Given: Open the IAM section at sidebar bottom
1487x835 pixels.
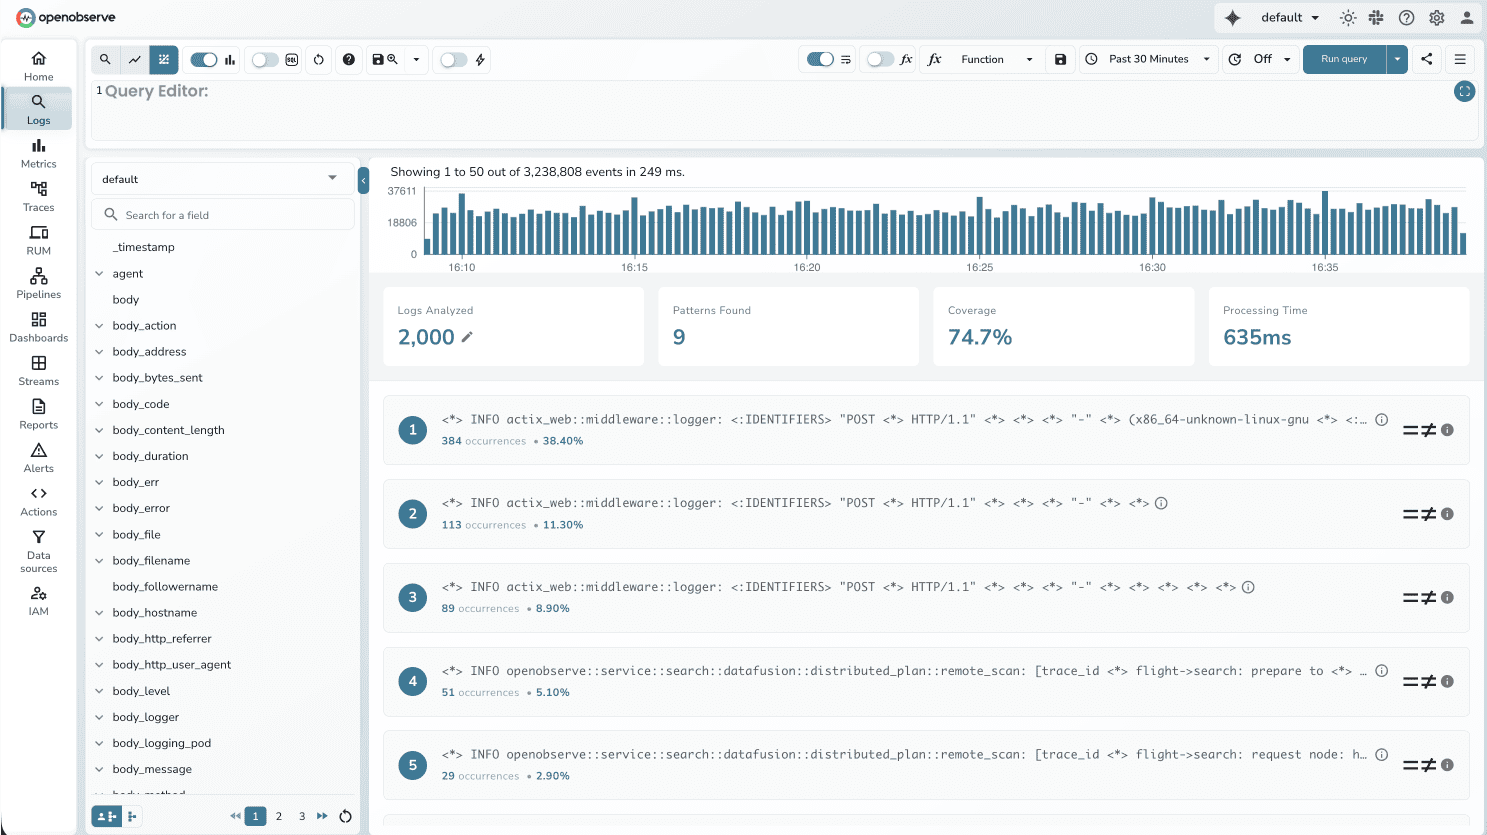Looking at the screenshot, I should tap(38, 600).
